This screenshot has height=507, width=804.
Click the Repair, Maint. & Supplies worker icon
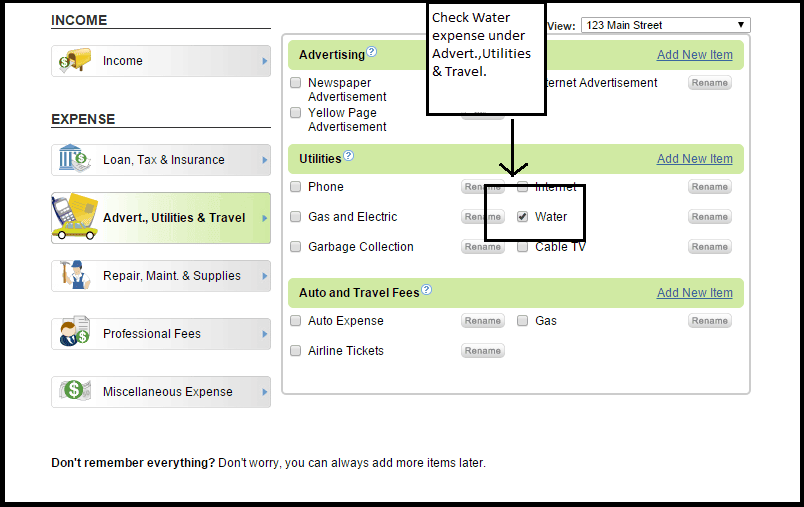75,276
